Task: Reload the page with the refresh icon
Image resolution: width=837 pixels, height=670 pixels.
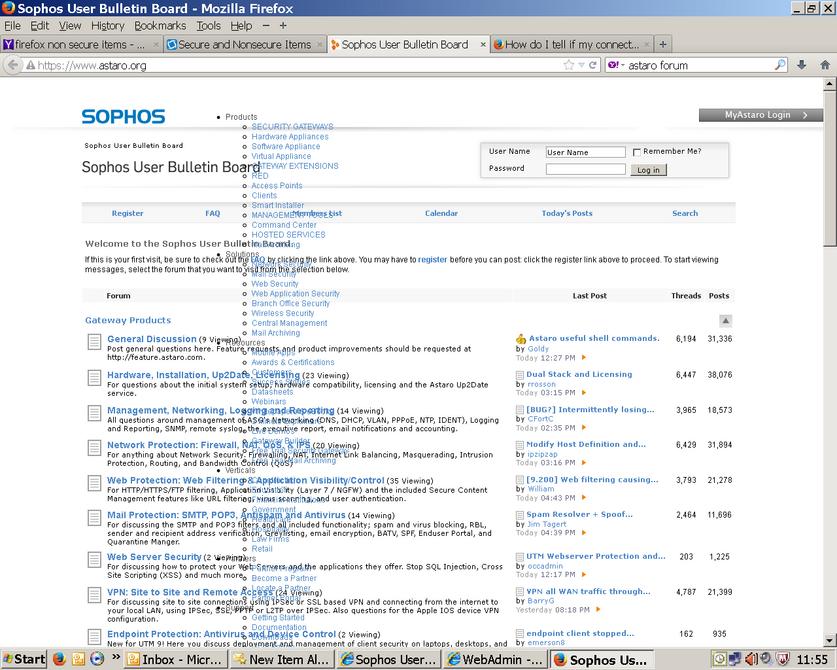Action: pos(593,65)
